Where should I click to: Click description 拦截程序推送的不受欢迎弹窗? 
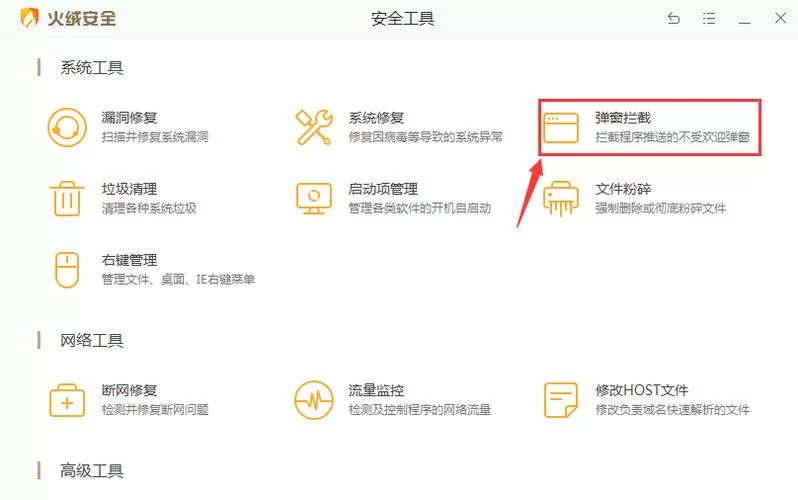(x=672, y=137)
